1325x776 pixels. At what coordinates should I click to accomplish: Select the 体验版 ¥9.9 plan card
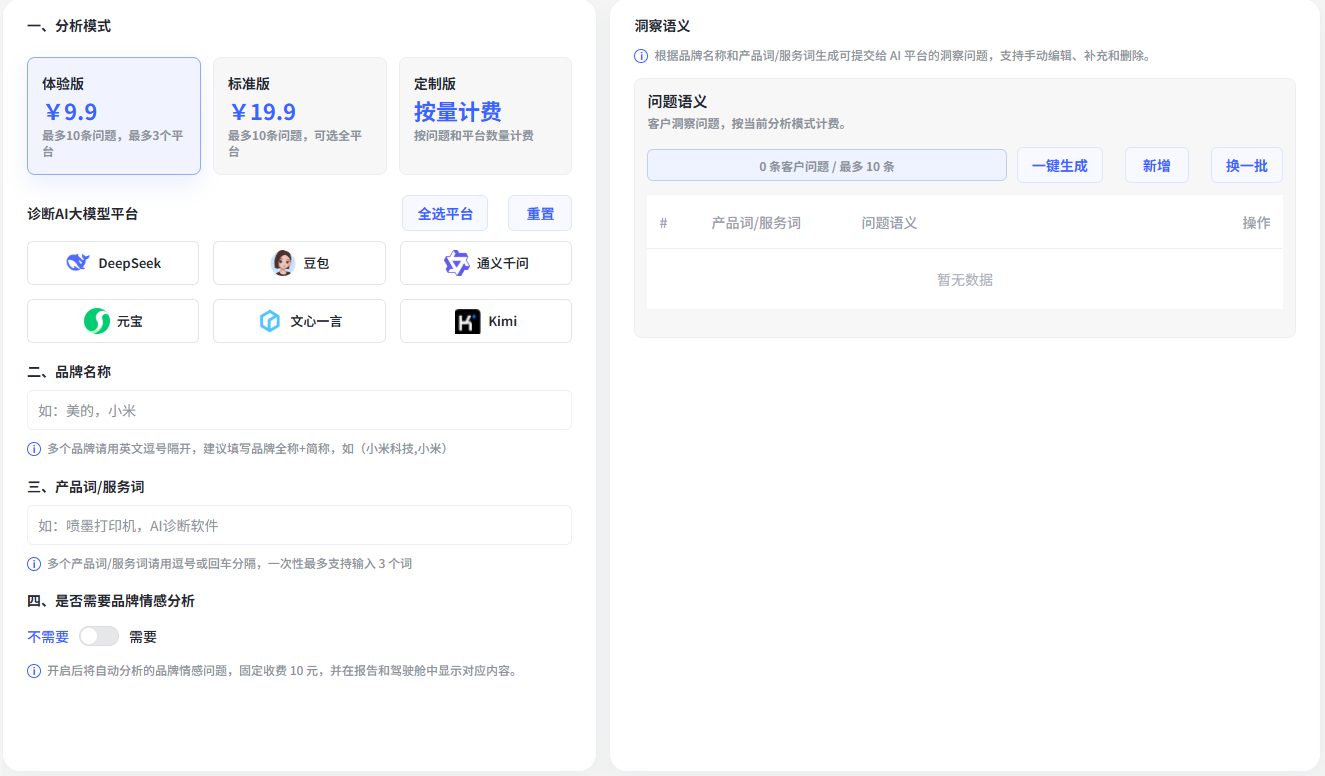point(114,116)
